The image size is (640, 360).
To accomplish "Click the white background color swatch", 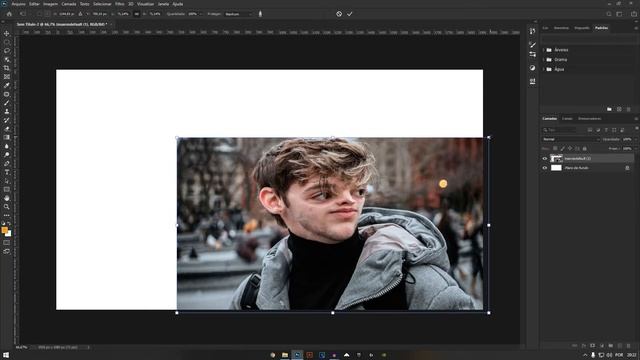I will [9, 234].
